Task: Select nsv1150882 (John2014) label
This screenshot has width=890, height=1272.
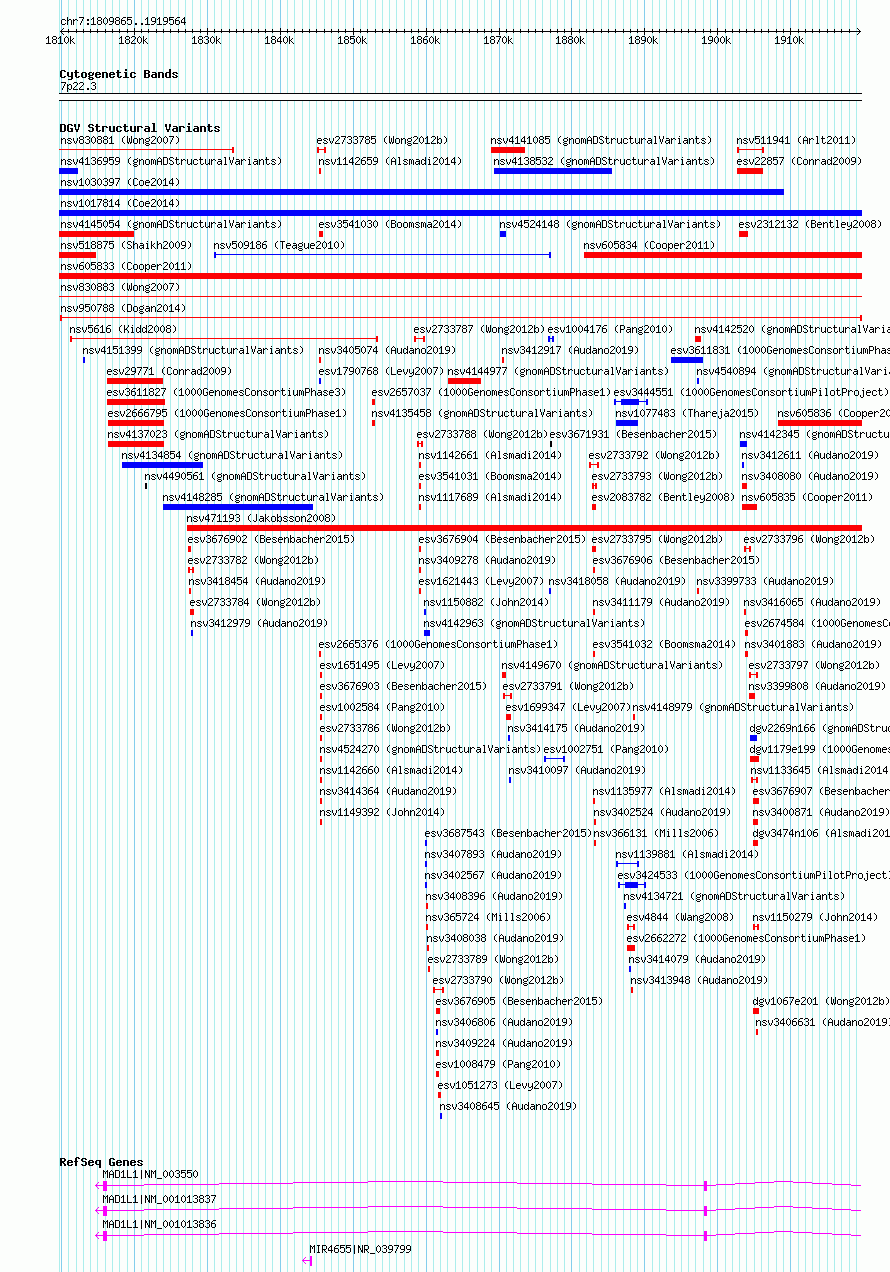Action: point(486,602)
